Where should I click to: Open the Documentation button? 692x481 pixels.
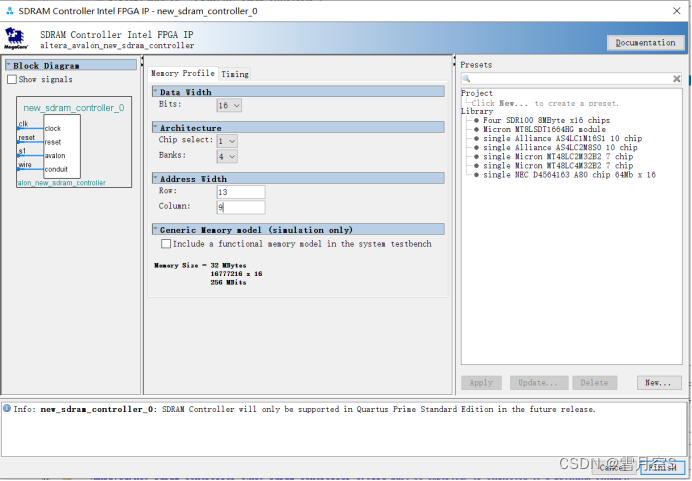click(646, 43)
